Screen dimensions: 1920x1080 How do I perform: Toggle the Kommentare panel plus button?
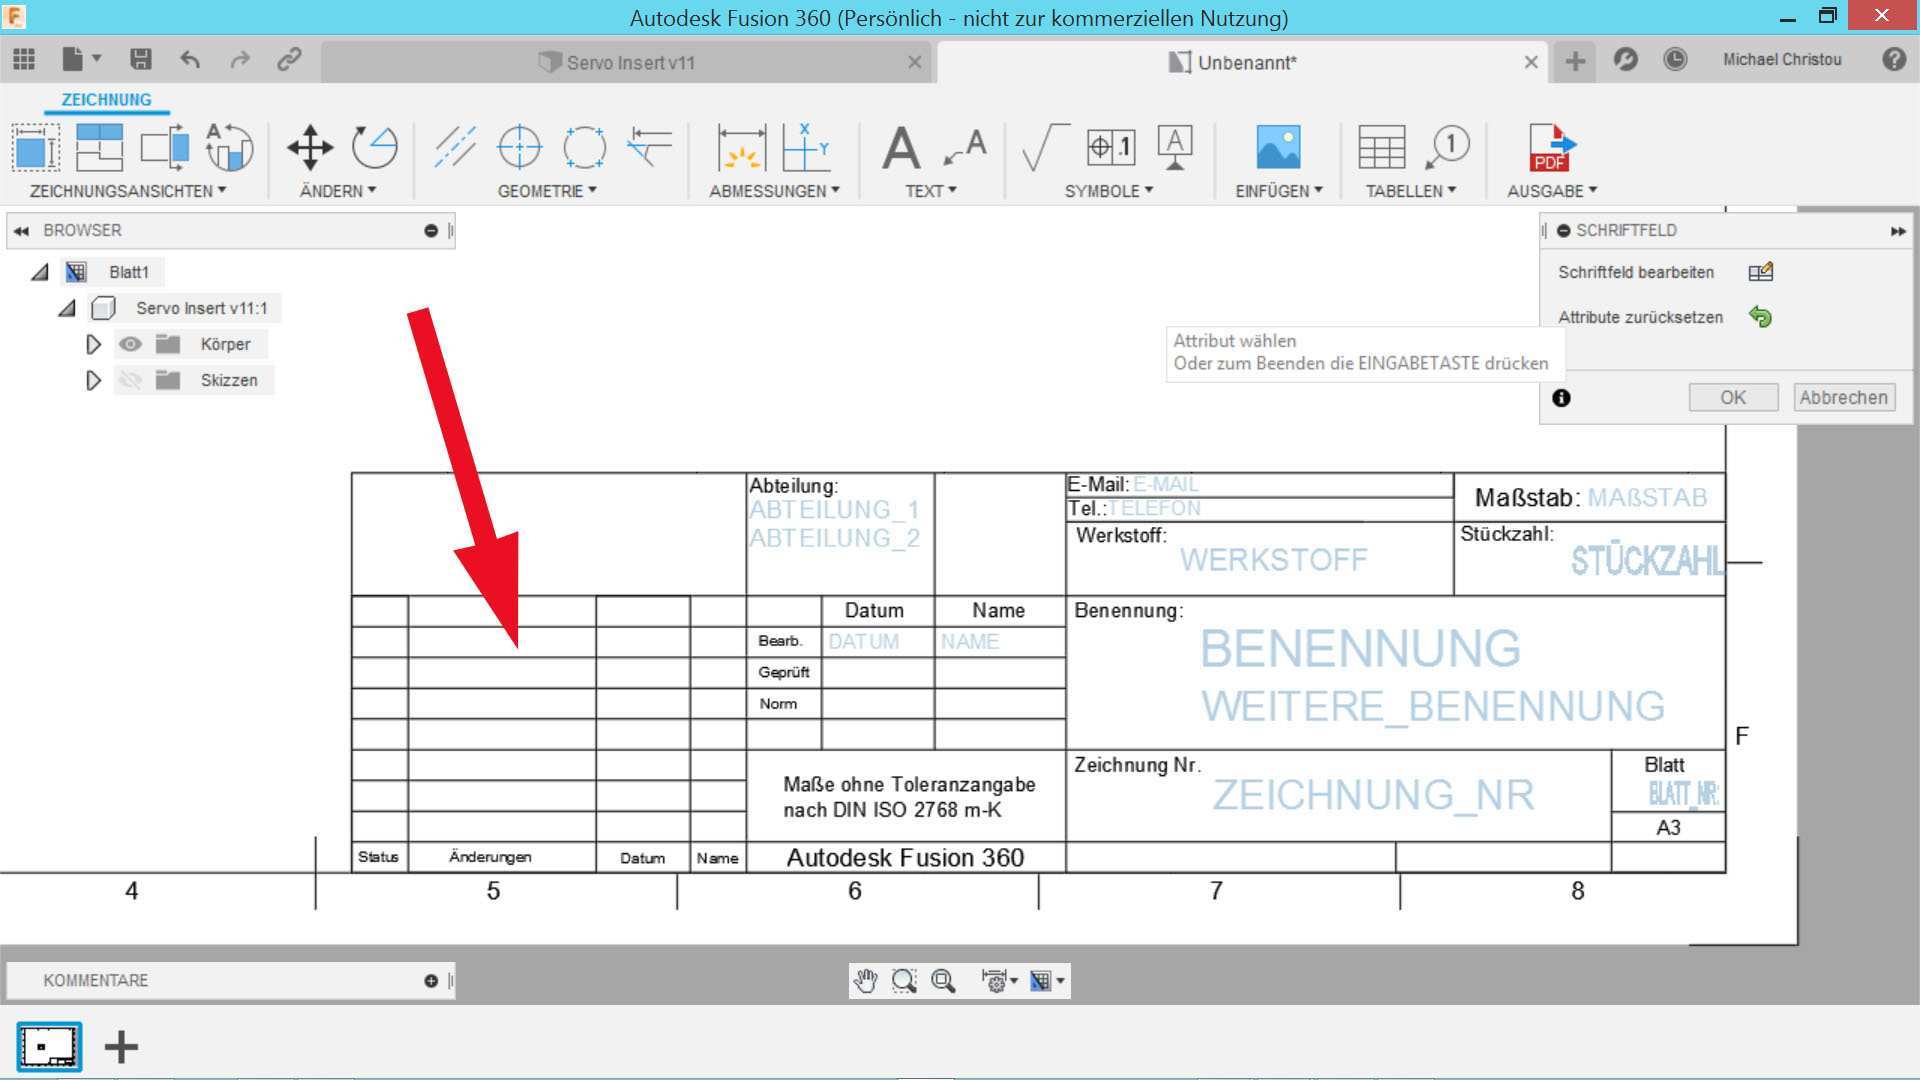pos(431,981)
